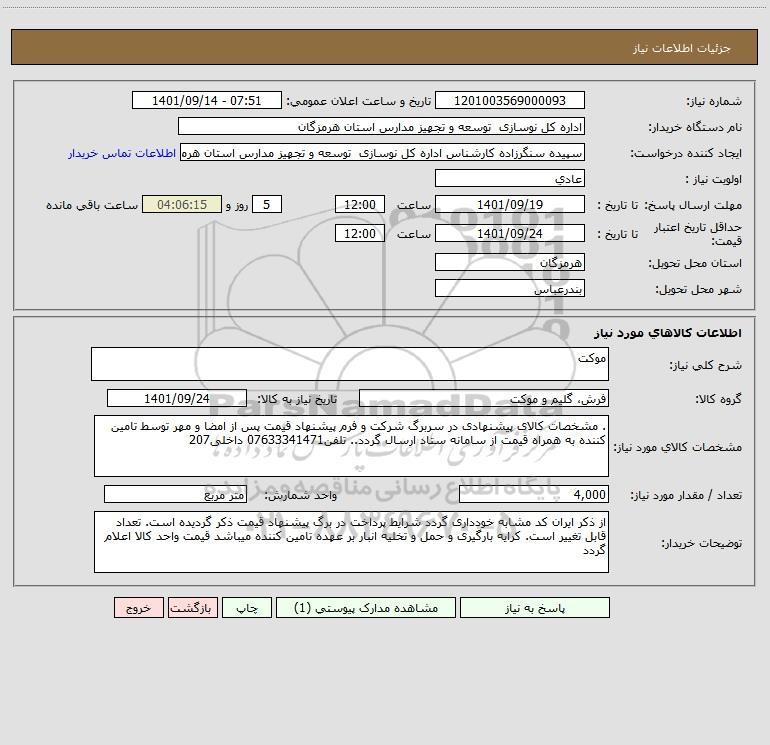Click the شهر محل تحویل label

698,290
